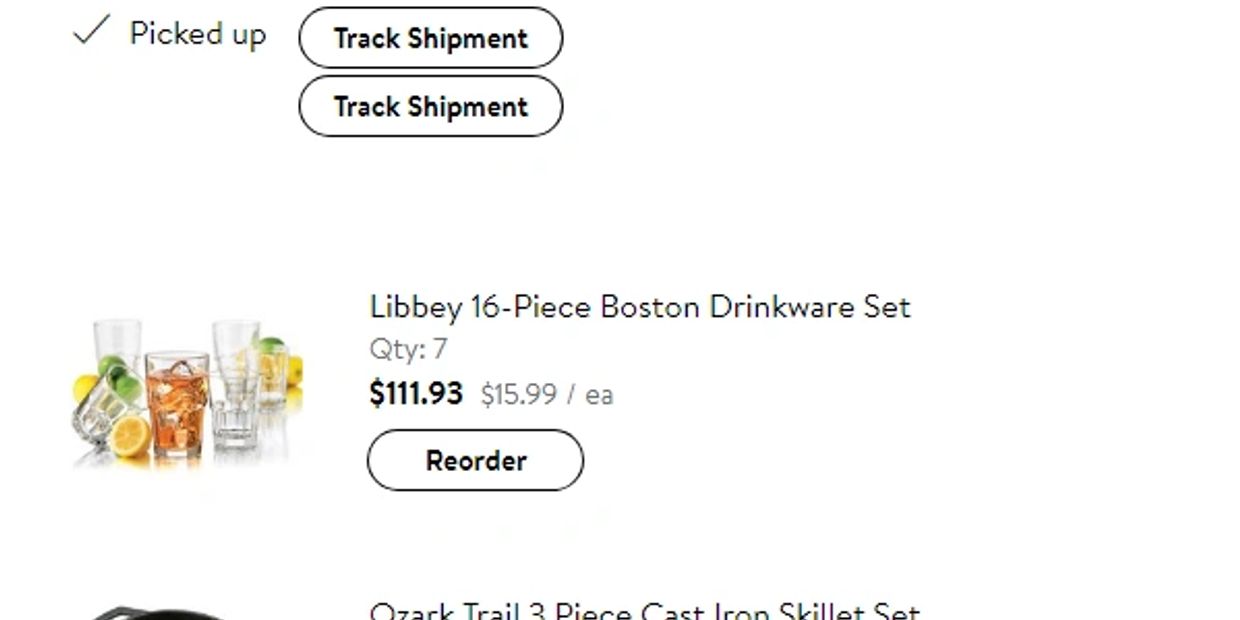Click the green limes in the drinkware photo

(120, 376)
